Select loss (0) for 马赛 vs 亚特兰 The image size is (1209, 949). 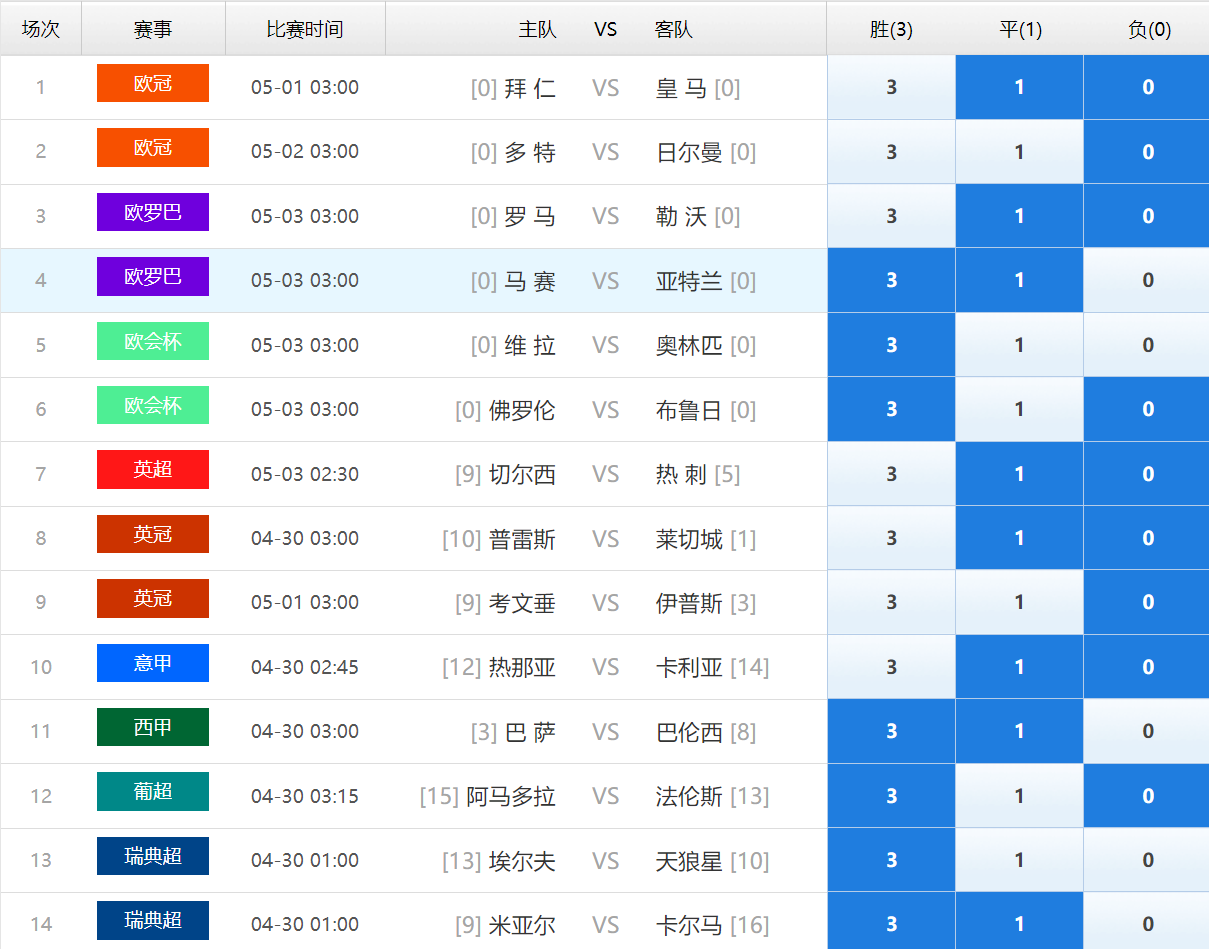[x=1147, y=280]
